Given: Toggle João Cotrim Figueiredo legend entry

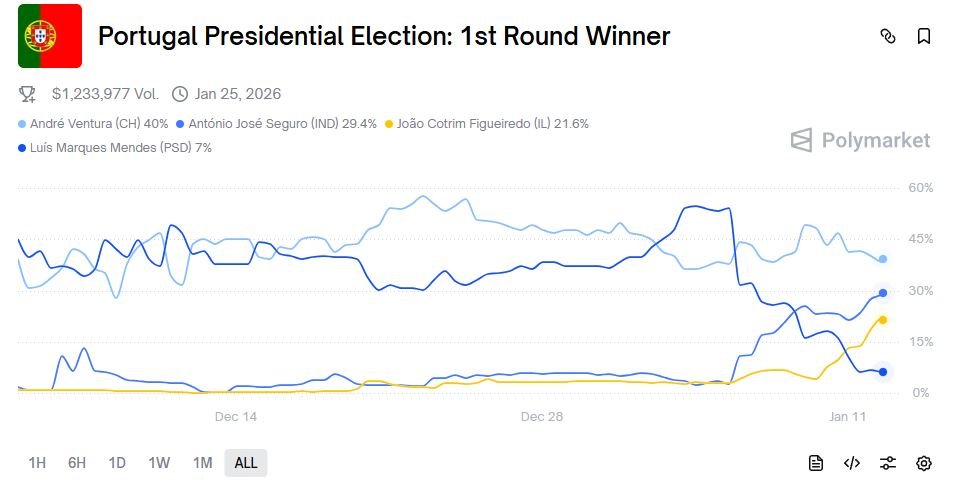Looking at the screenshot, I should (x=487, y=124).
